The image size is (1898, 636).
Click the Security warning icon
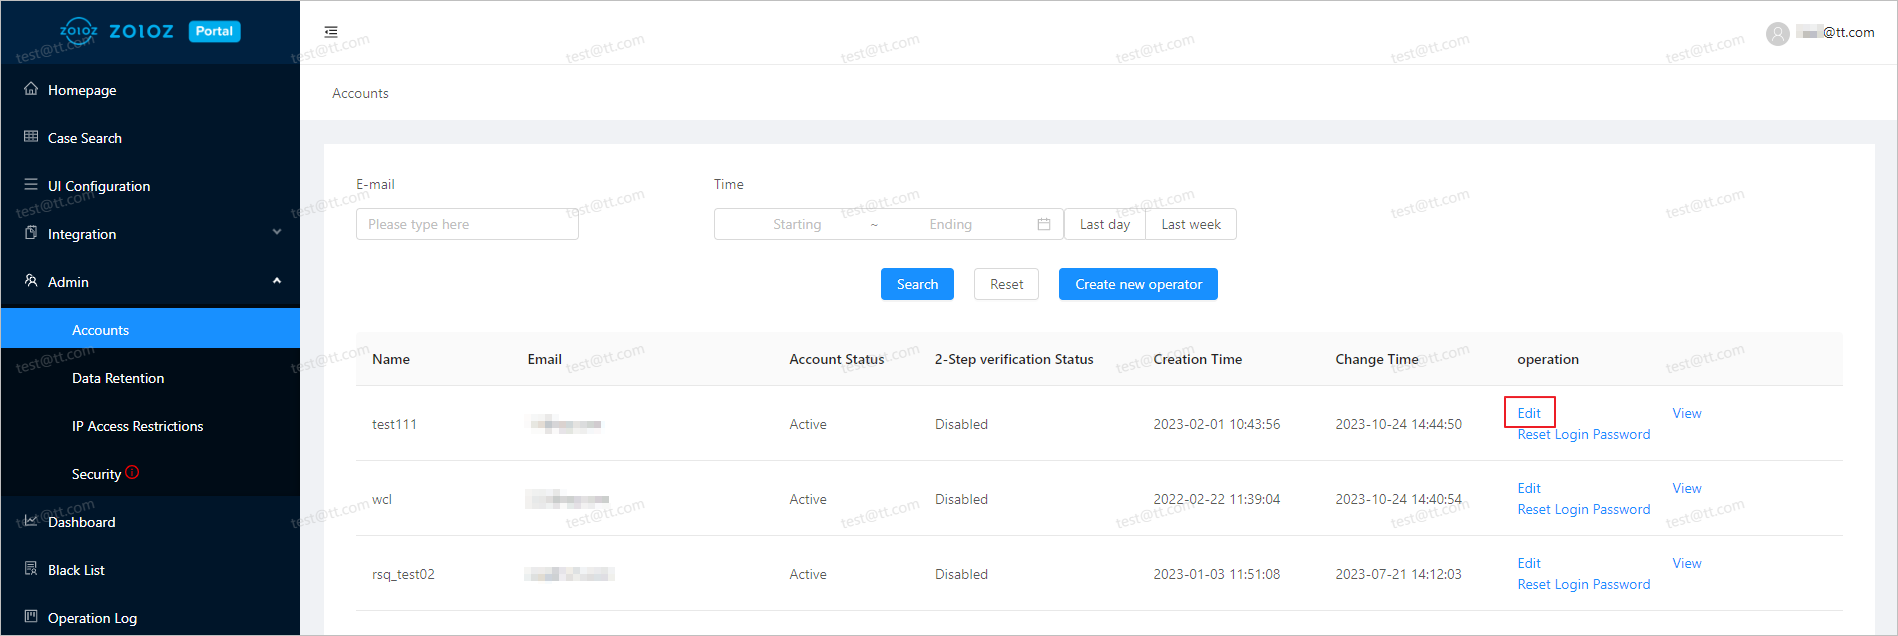133,473
